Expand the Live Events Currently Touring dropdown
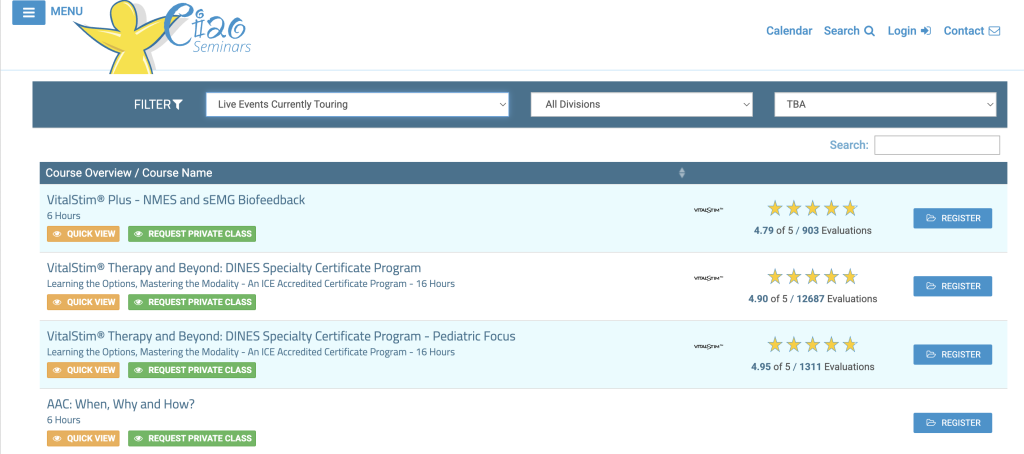 pos(357,104)
